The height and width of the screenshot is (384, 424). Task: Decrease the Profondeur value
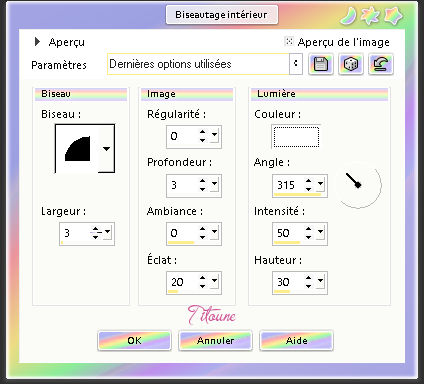[x=203, y=189]
